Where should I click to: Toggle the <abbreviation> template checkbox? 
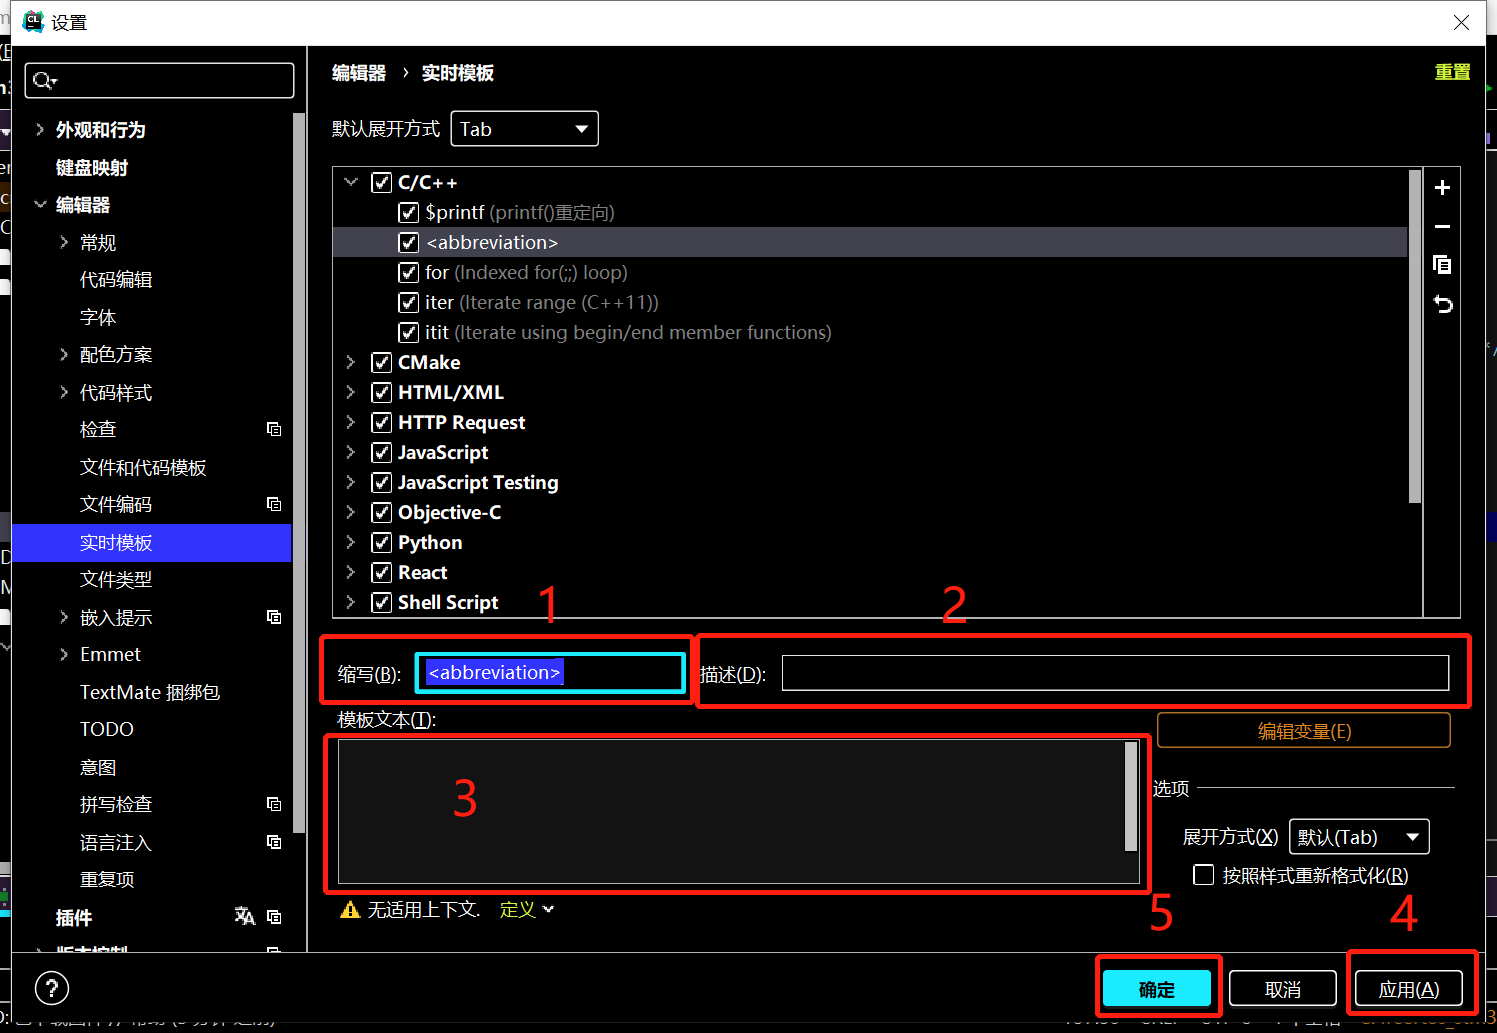(408, 242)
